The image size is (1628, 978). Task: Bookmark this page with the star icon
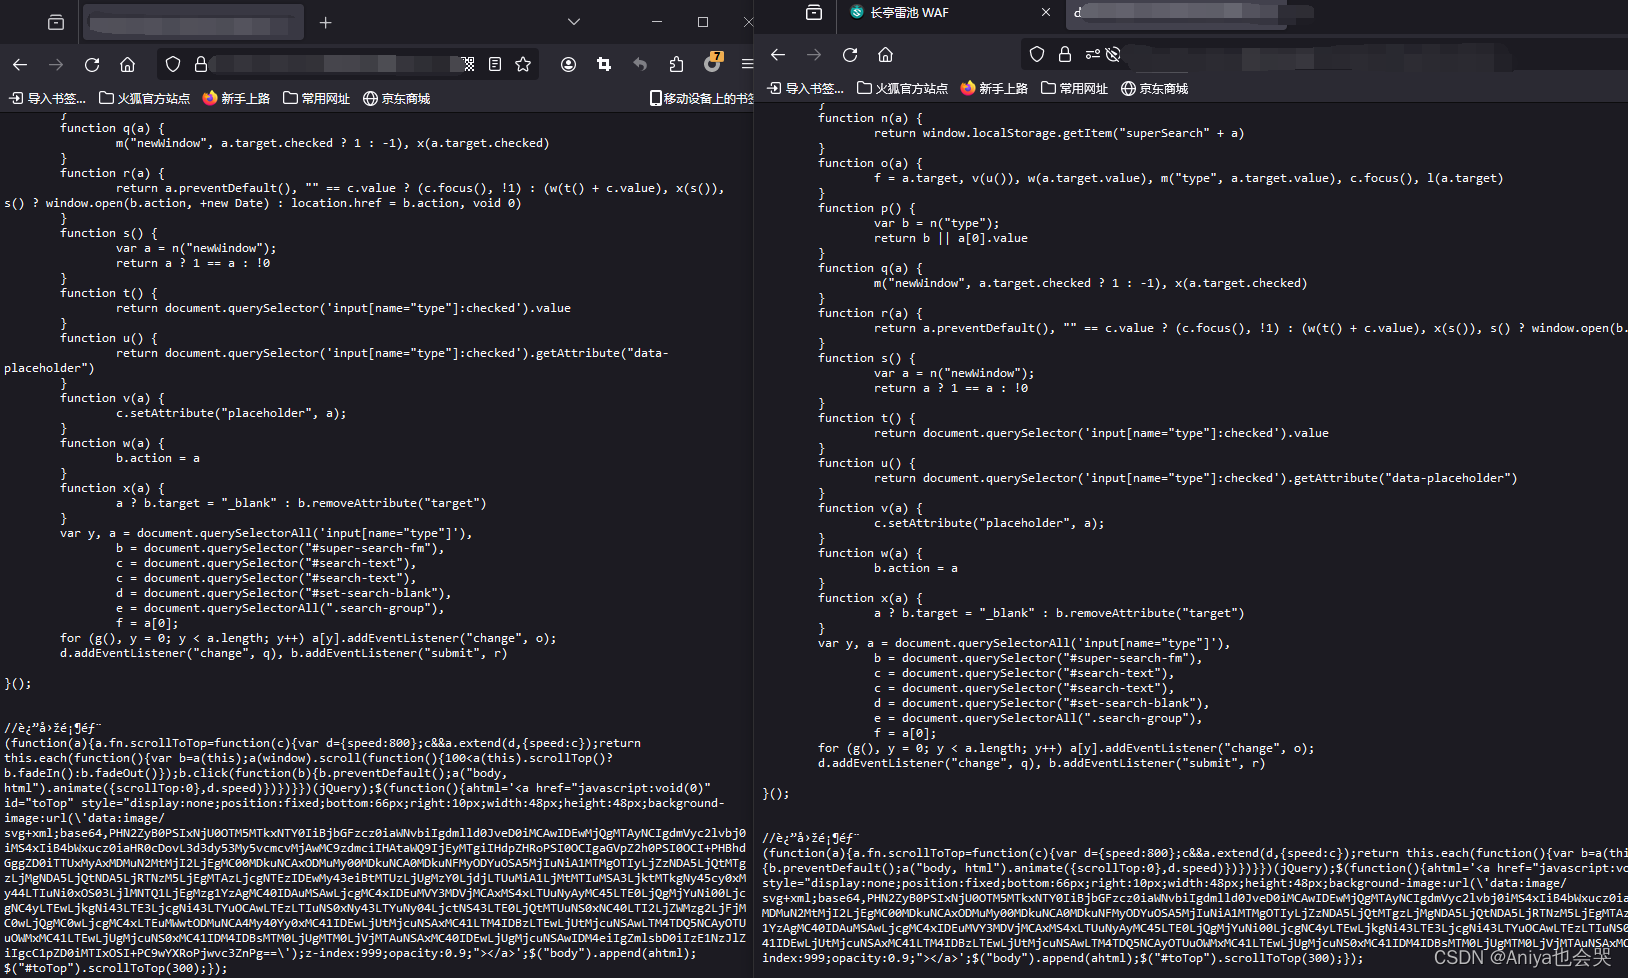[523, 65]
